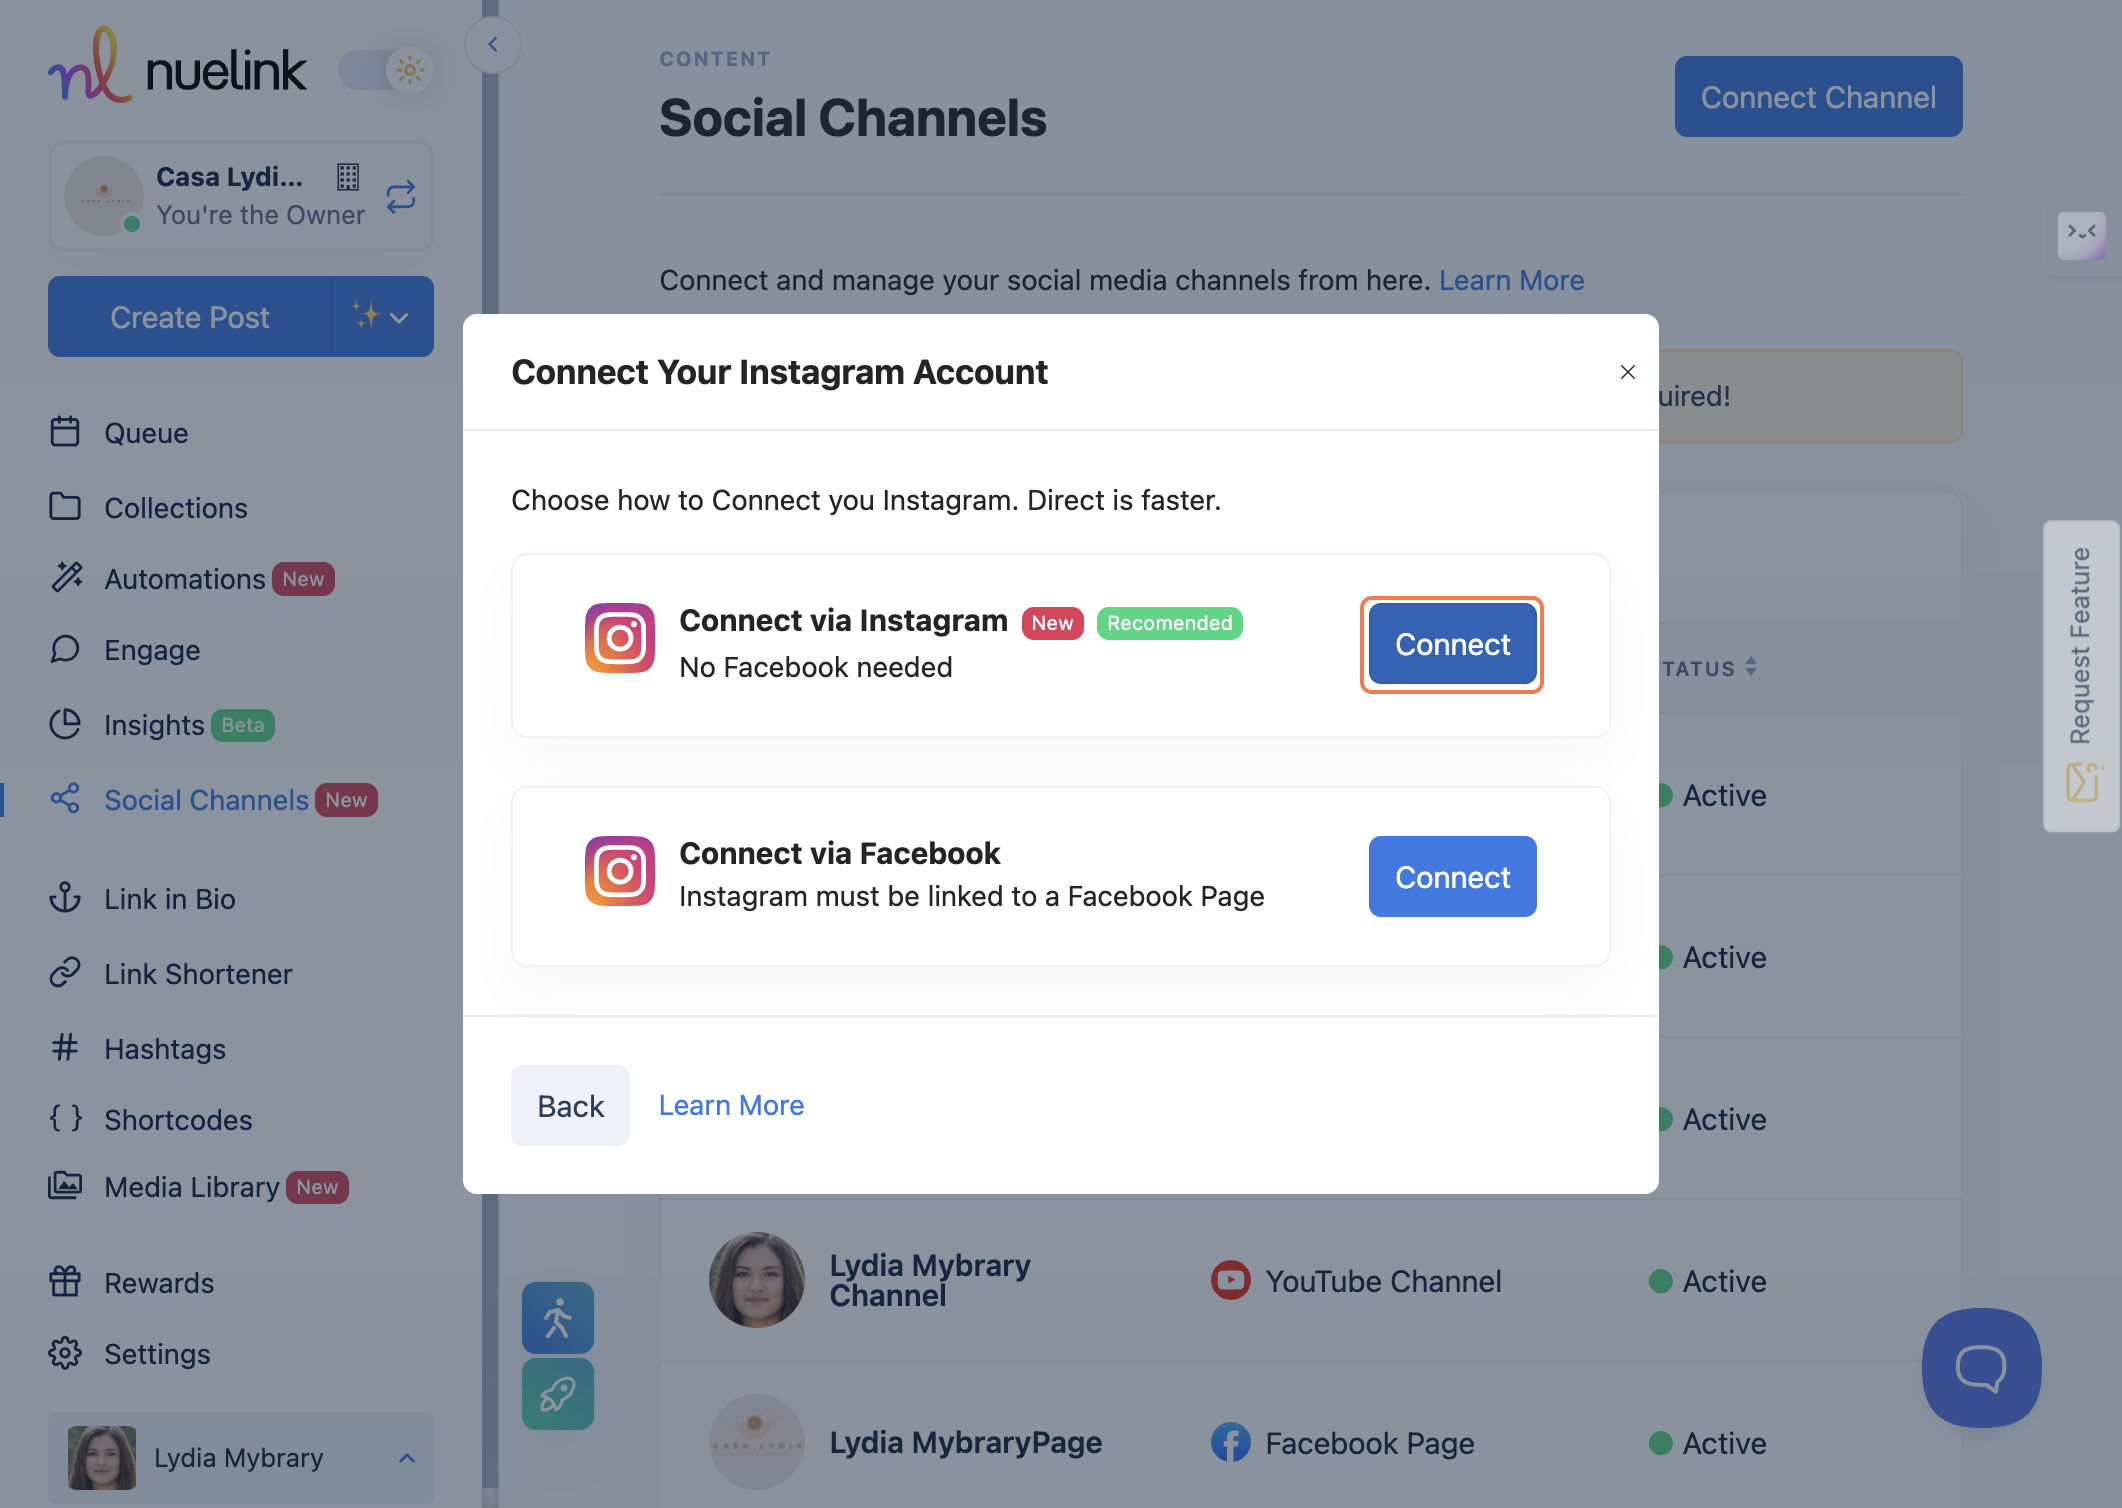Click the Casa Lydi workspace avatar

(104, 195)
